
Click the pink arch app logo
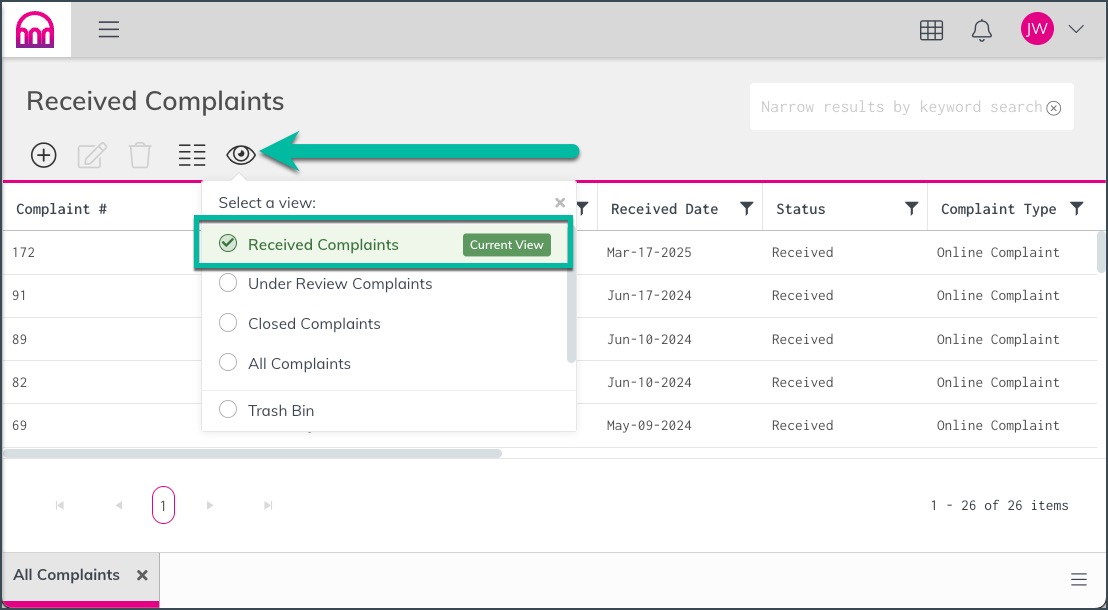click(35, 30)
